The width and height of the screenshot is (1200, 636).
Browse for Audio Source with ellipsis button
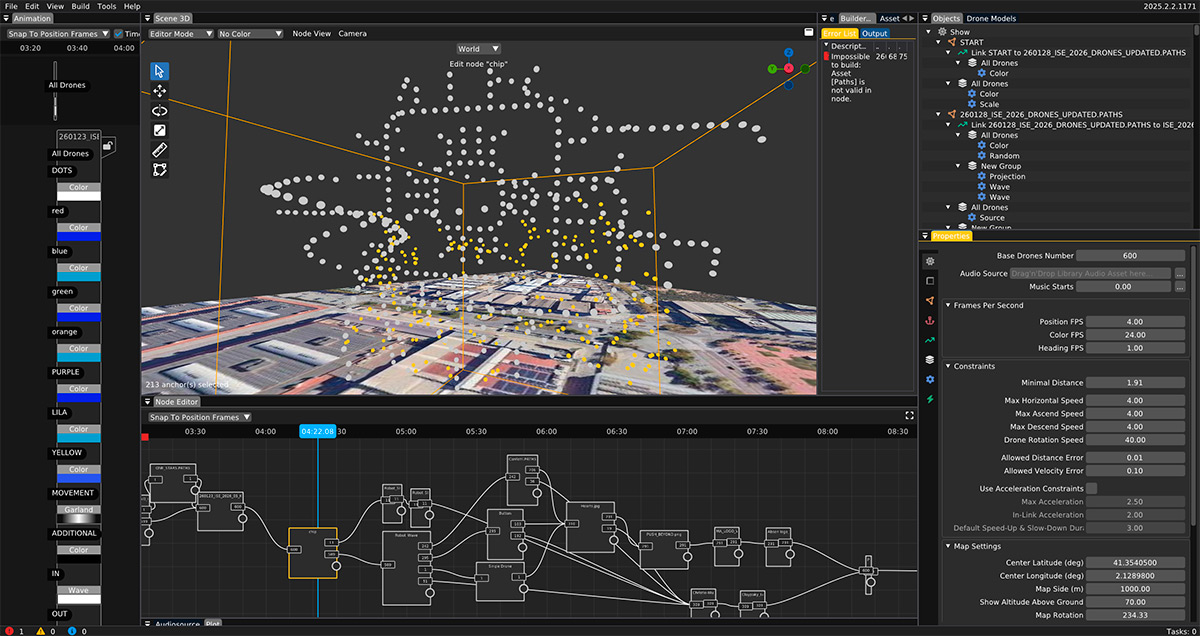click(1180, 273)
